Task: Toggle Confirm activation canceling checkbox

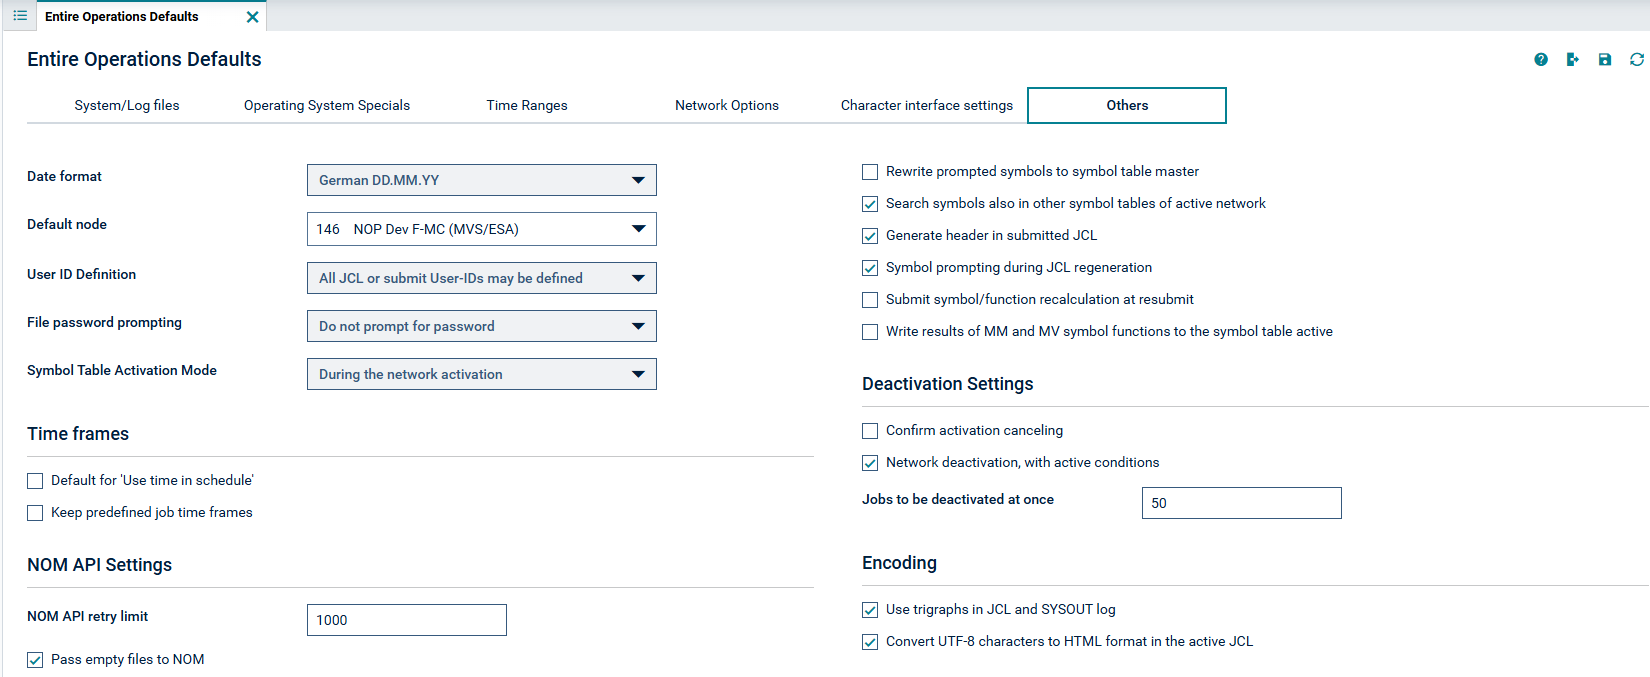Action: coord(870,431)
